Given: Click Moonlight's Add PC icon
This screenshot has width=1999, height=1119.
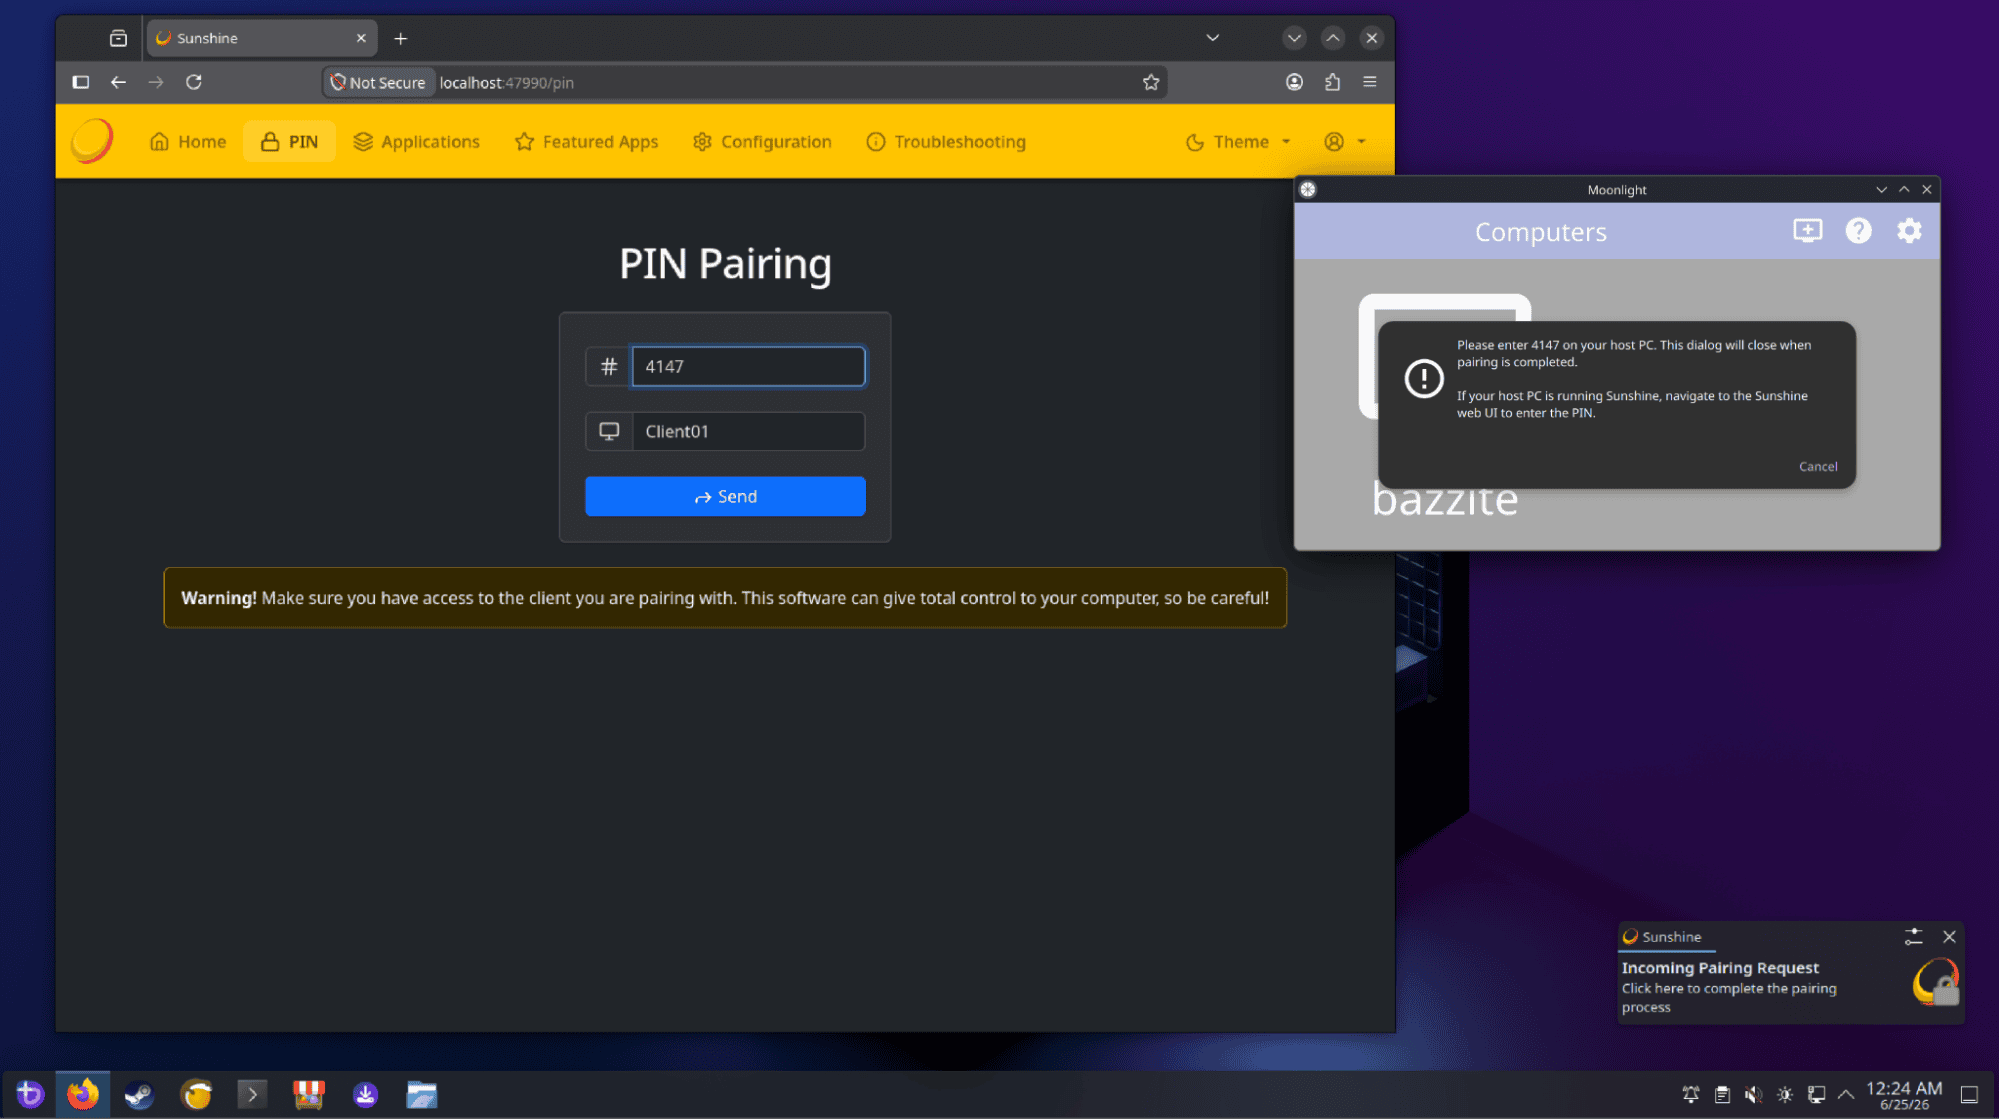Looking at the screenshot, I should (1807, 231).
